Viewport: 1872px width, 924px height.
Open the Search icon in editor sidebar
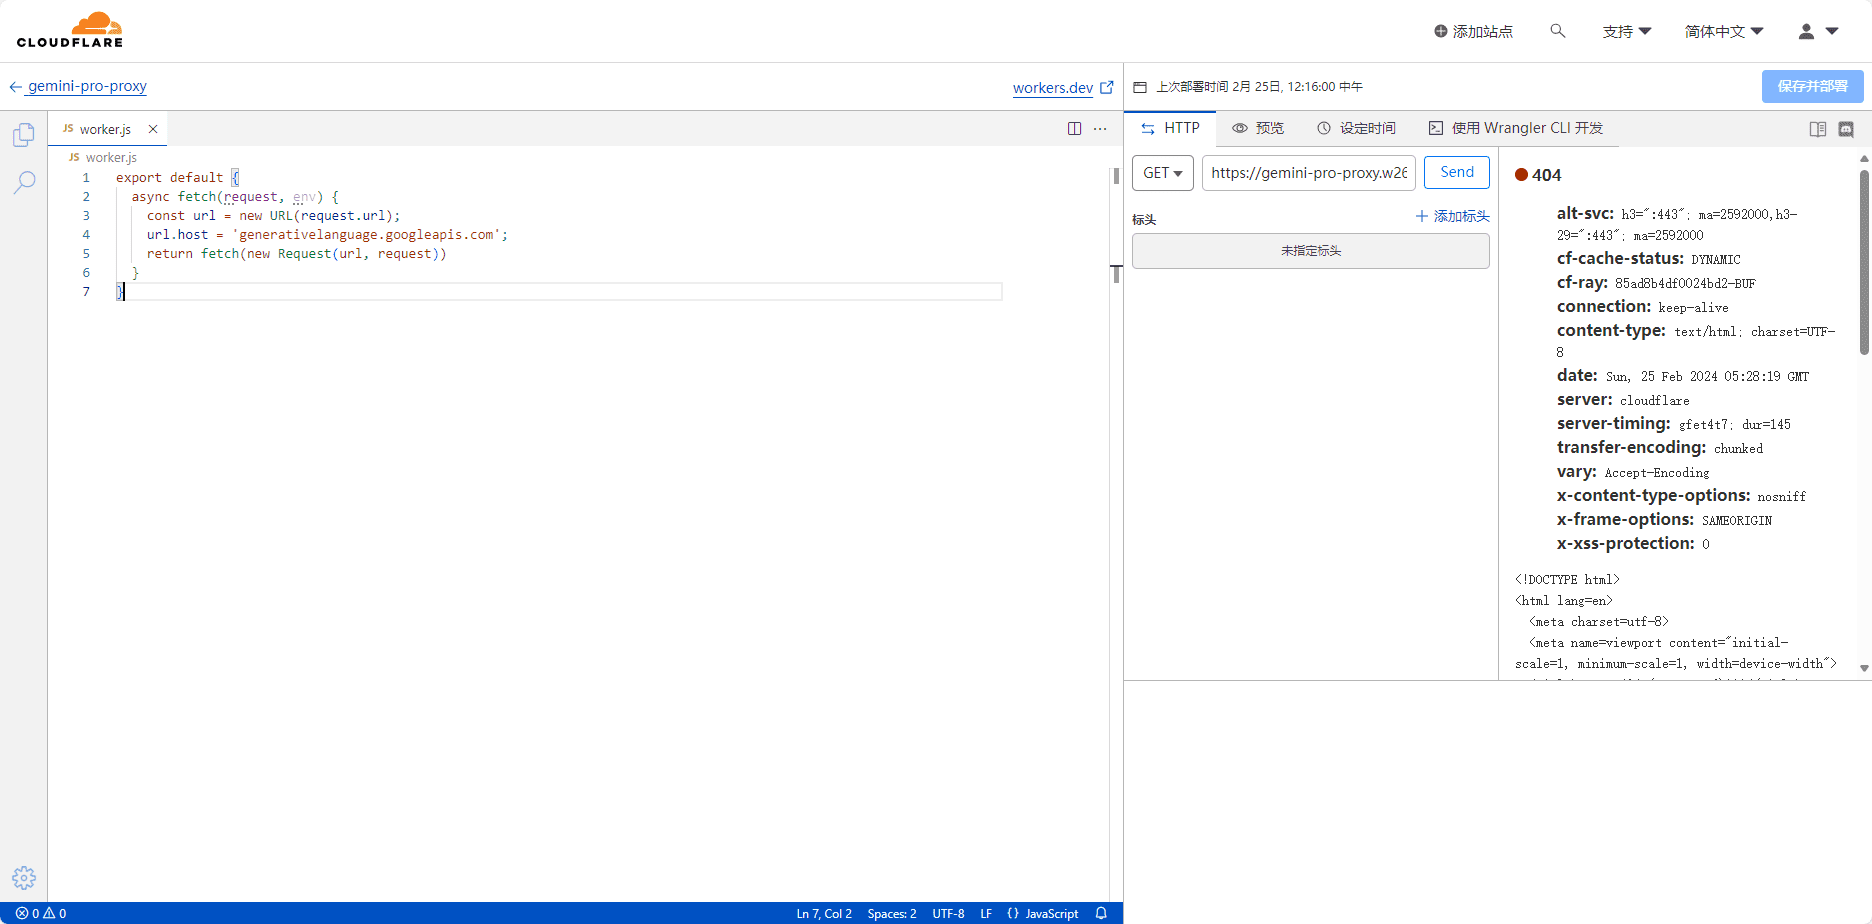click(24, 182)
